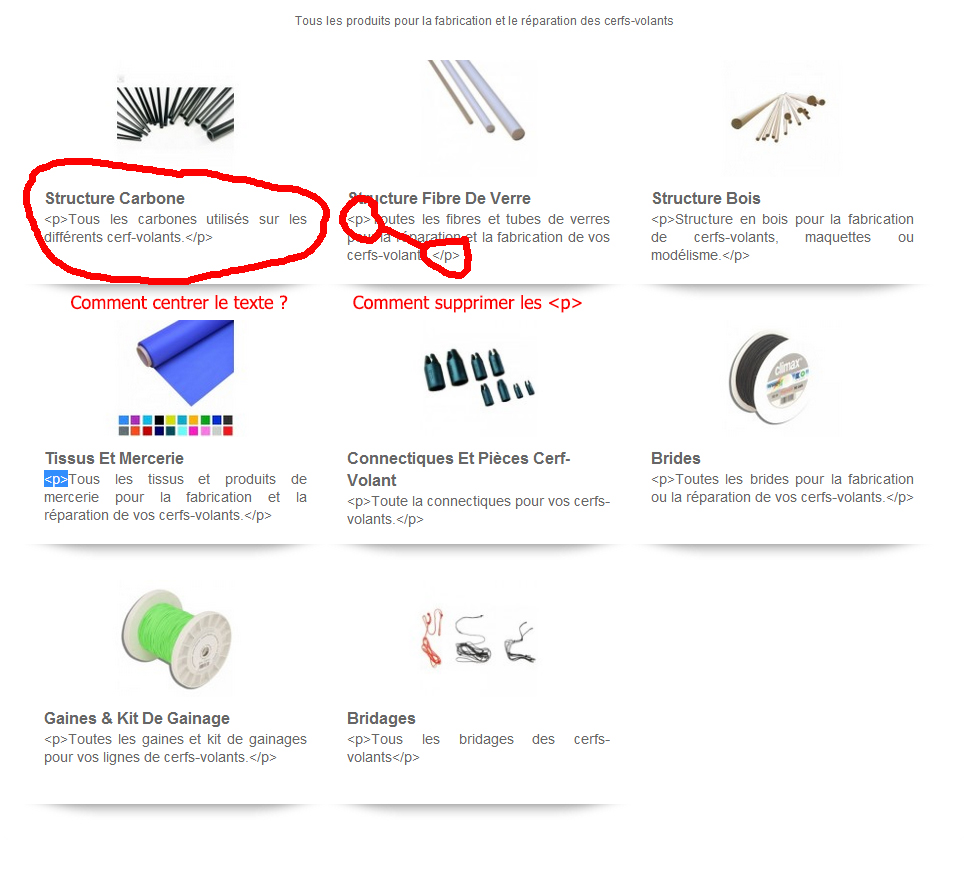The width and height of the screenshot is (975, 889).
Task: Visit the Bridages category link
Action: click(x=381, y=718)
